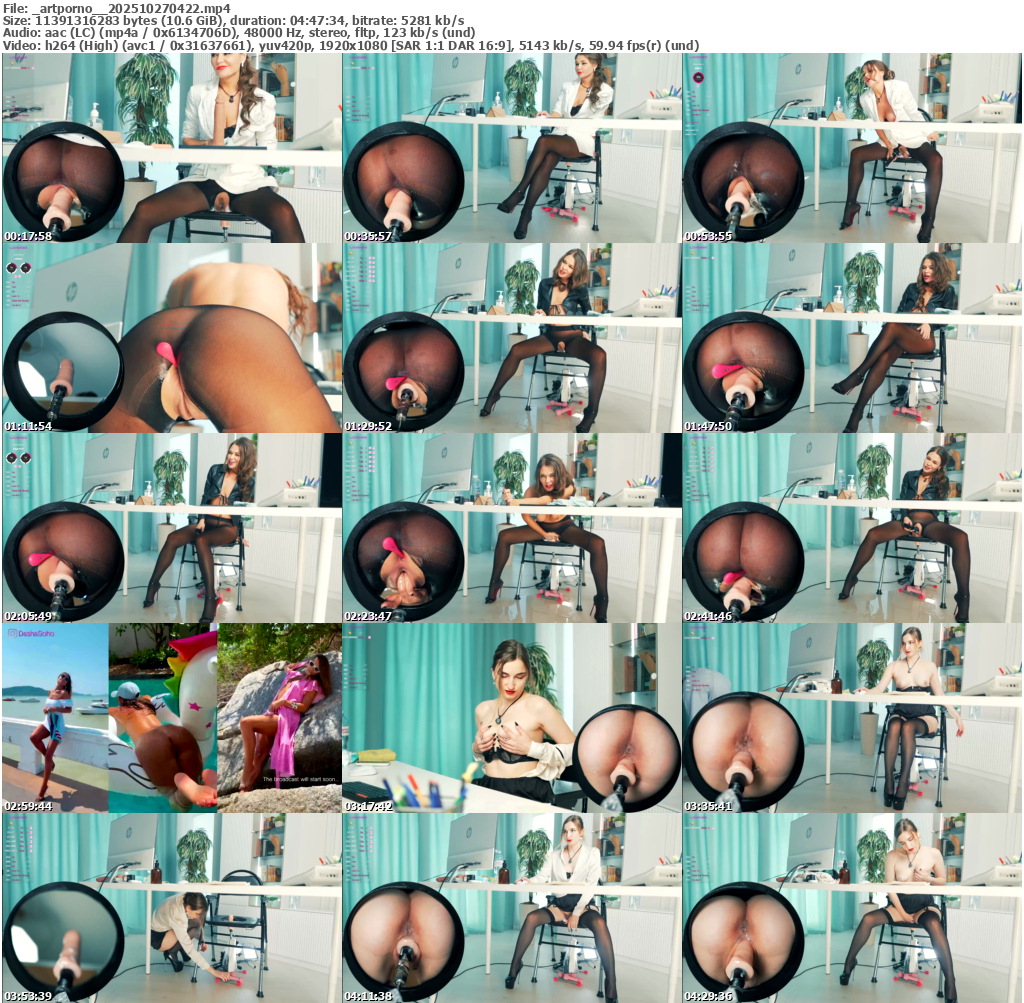This screenshot has height=1003, width=1024.
Task: Select the thumbnail at 01:29:52
Action: (512, 338)
